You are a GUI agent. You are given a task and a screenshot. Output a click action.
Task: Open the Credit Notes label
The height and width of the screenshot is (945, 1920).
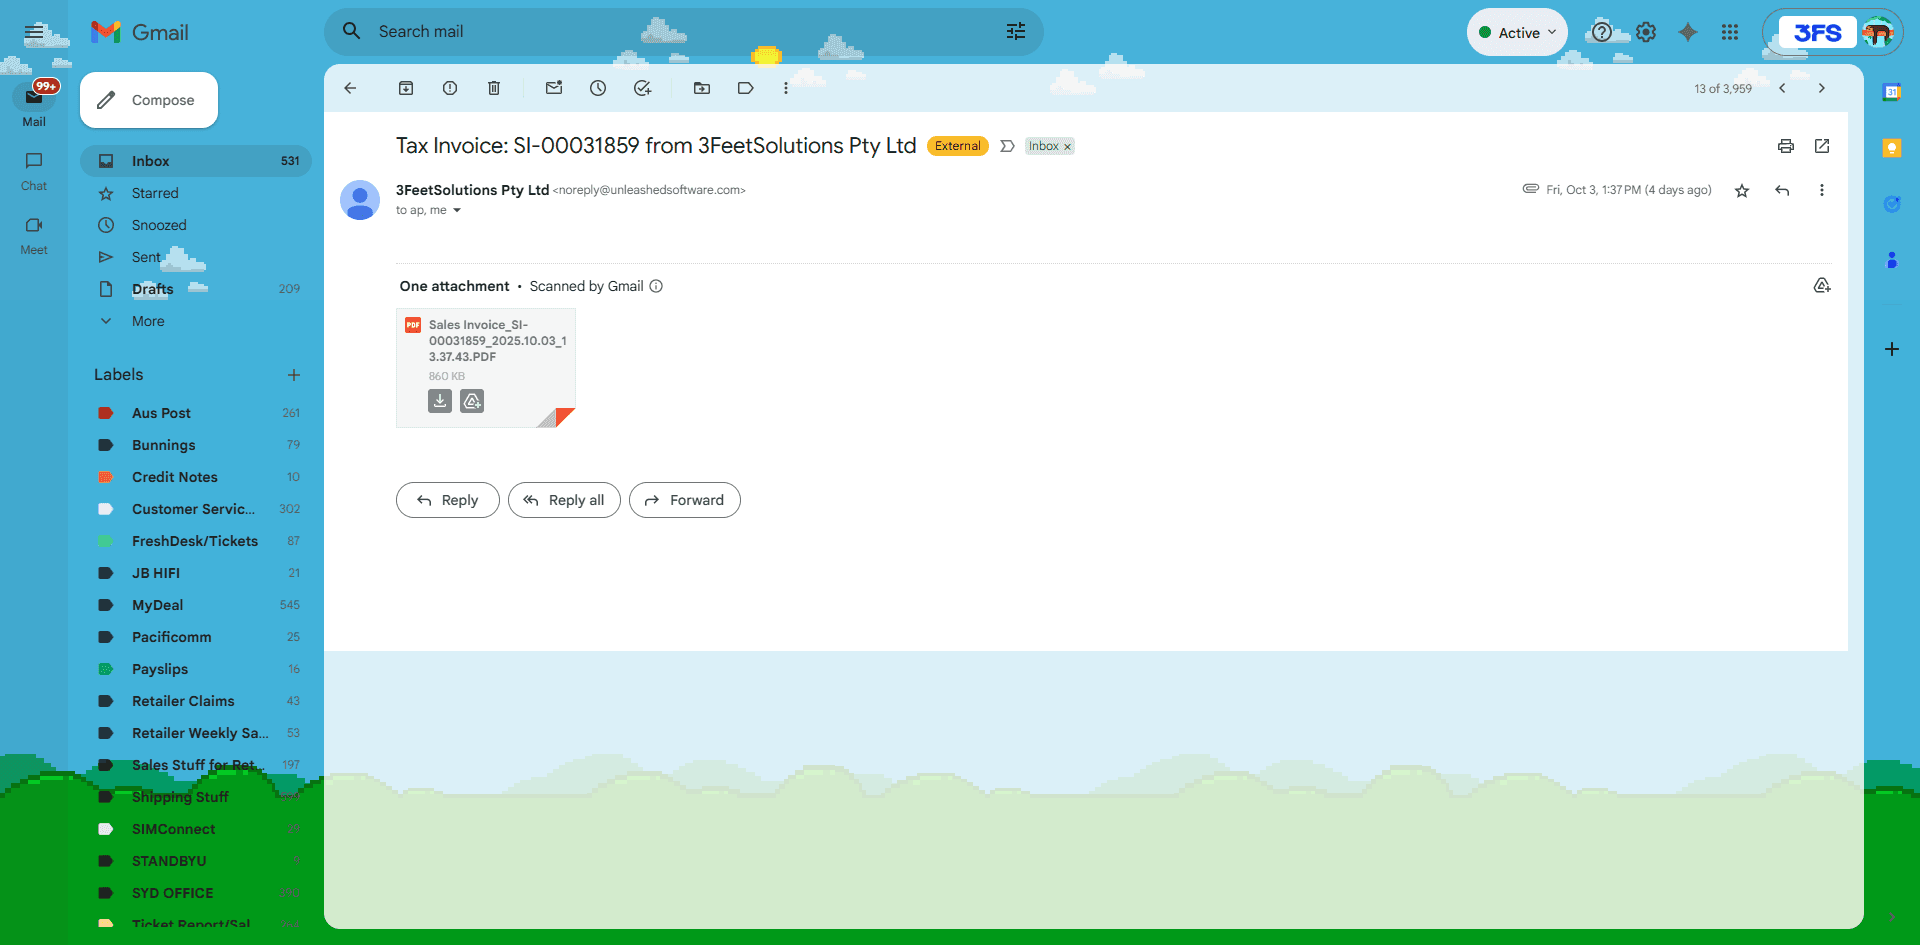click(x=196, y=477)
